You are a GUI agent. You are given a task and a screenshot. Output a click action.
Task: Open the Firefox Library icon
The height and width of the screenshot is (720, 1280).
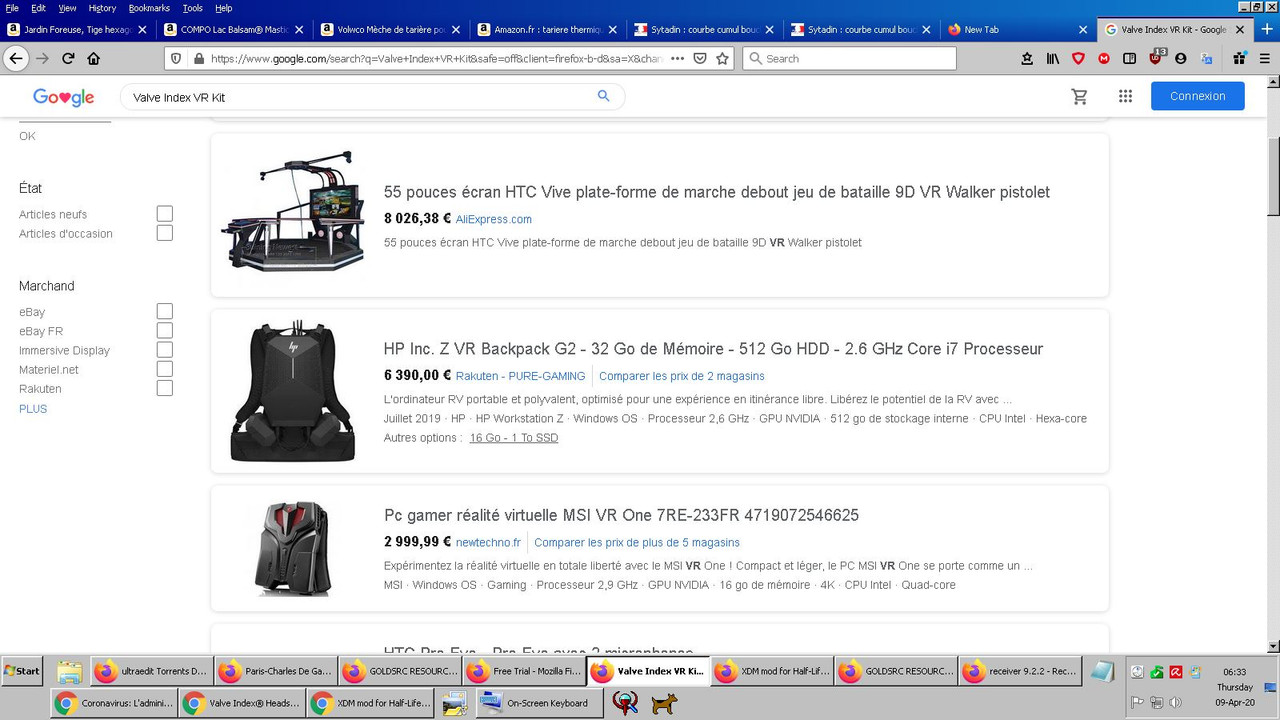click(x=1053, y=59)
